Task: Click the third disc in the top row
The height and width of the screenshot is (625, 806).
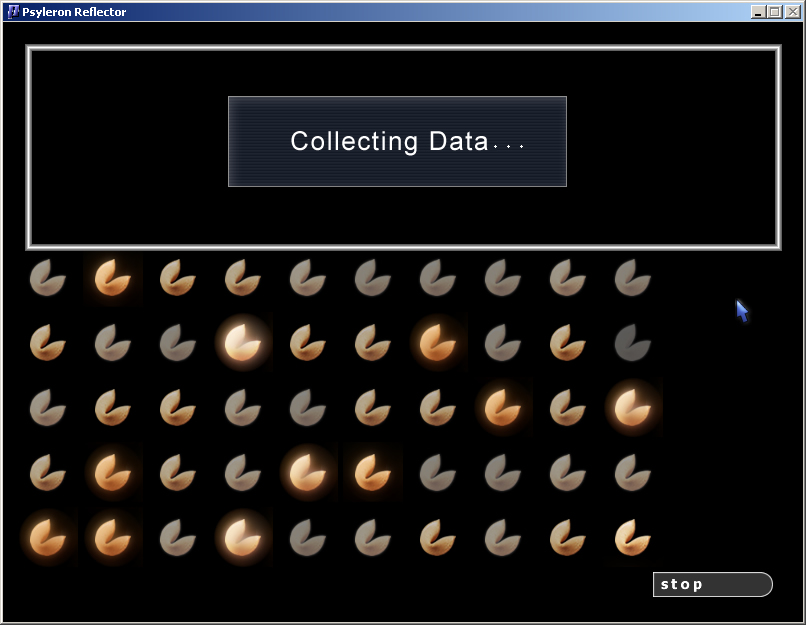Action: coord(178,278)
